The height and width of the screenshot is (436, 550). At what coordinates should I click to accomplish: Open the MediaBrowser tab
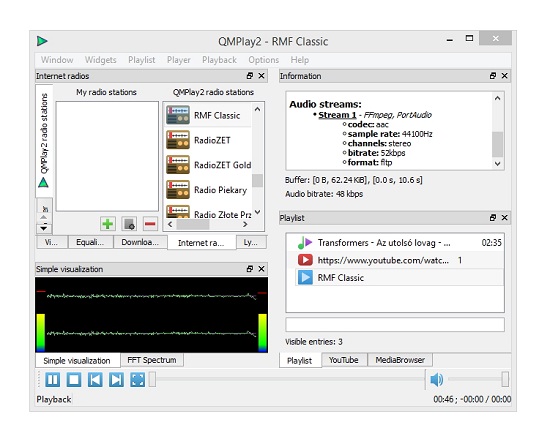[400, 360]
